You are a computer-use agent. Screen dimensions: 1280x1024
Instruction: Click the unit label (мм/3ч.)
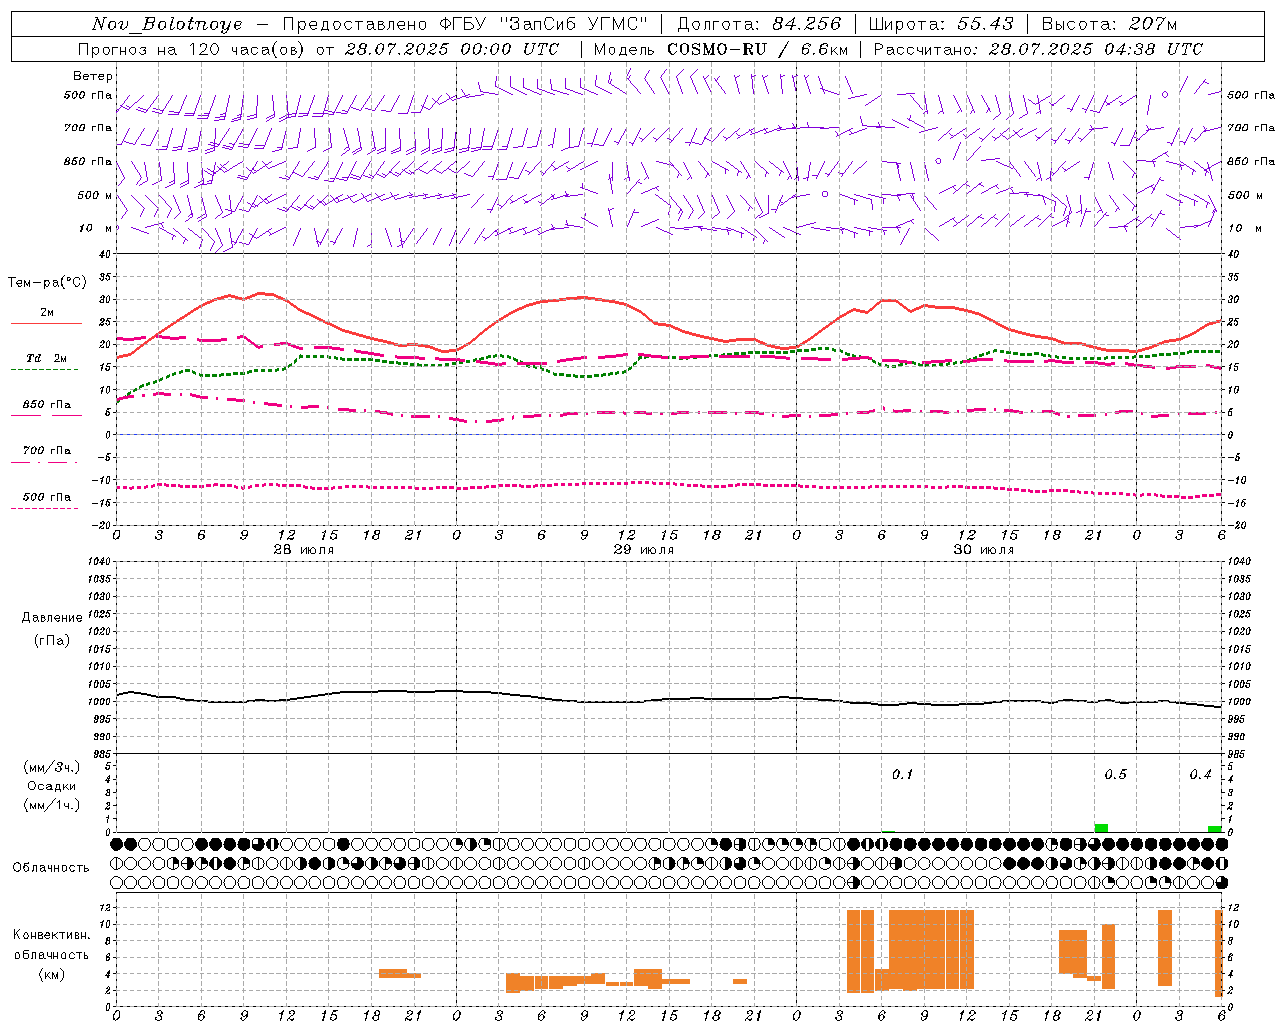[x=52, y=768]
